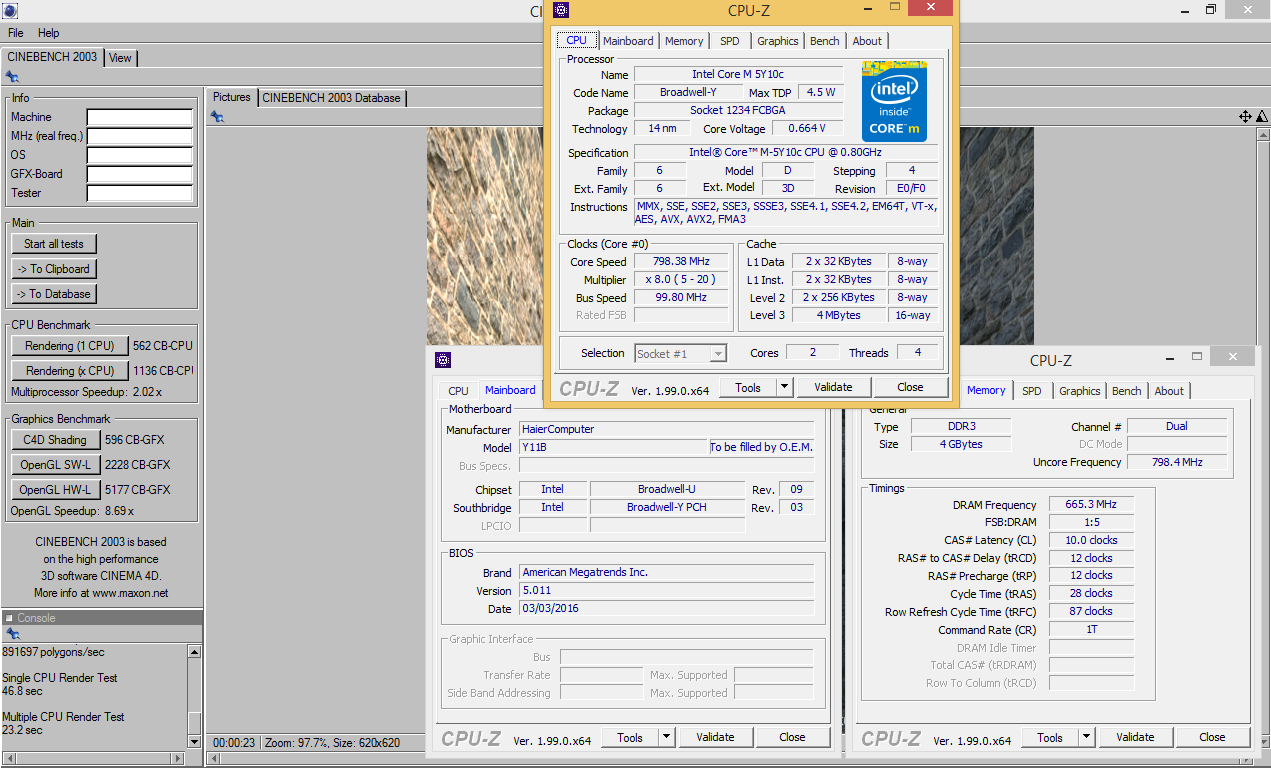This screenshot has height=768, width=1271.
Task: Click the Tools button in the front CPU-Z window
Action: (x=748, y=387)
